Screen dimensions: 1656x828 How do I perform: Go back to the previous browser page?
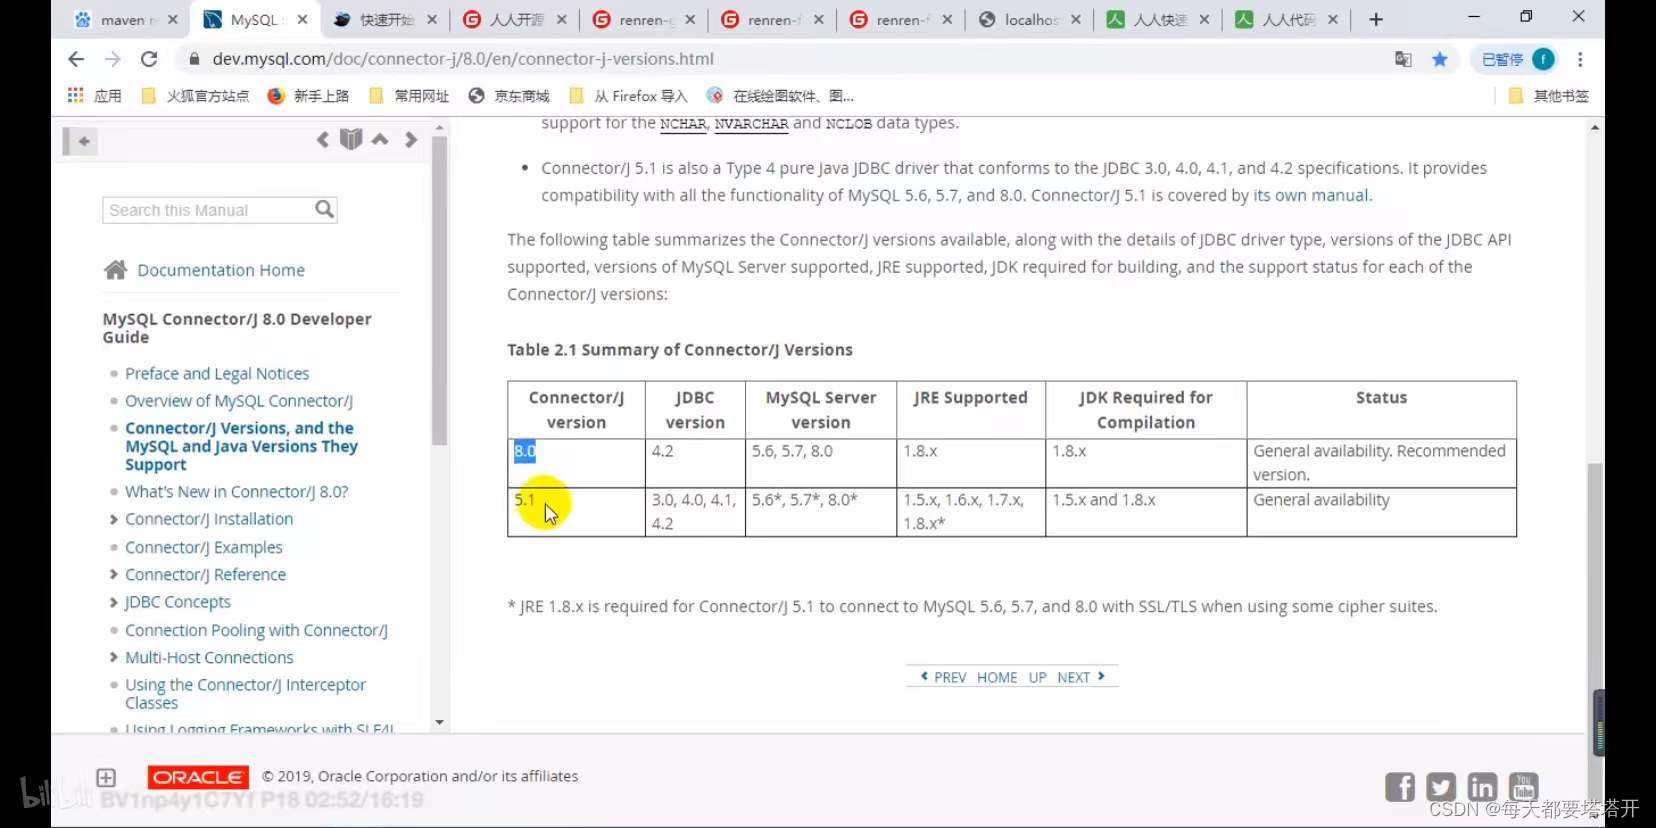point(76,59)
